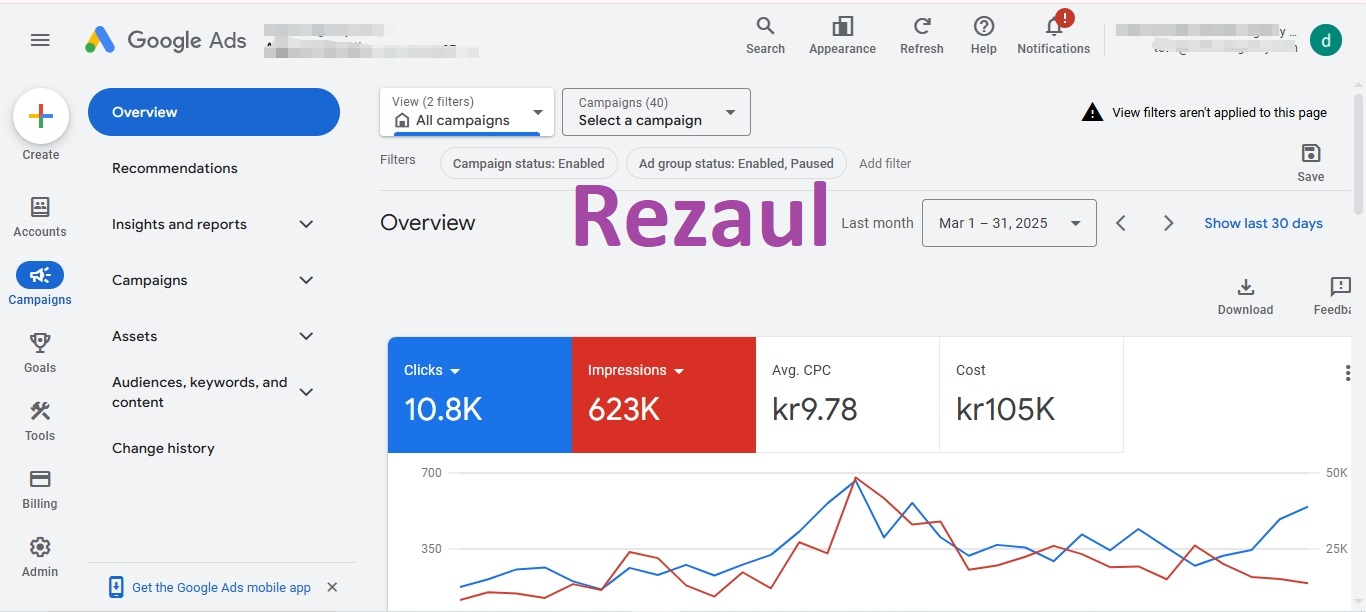Click the Overview page heading

pos(428,223)
